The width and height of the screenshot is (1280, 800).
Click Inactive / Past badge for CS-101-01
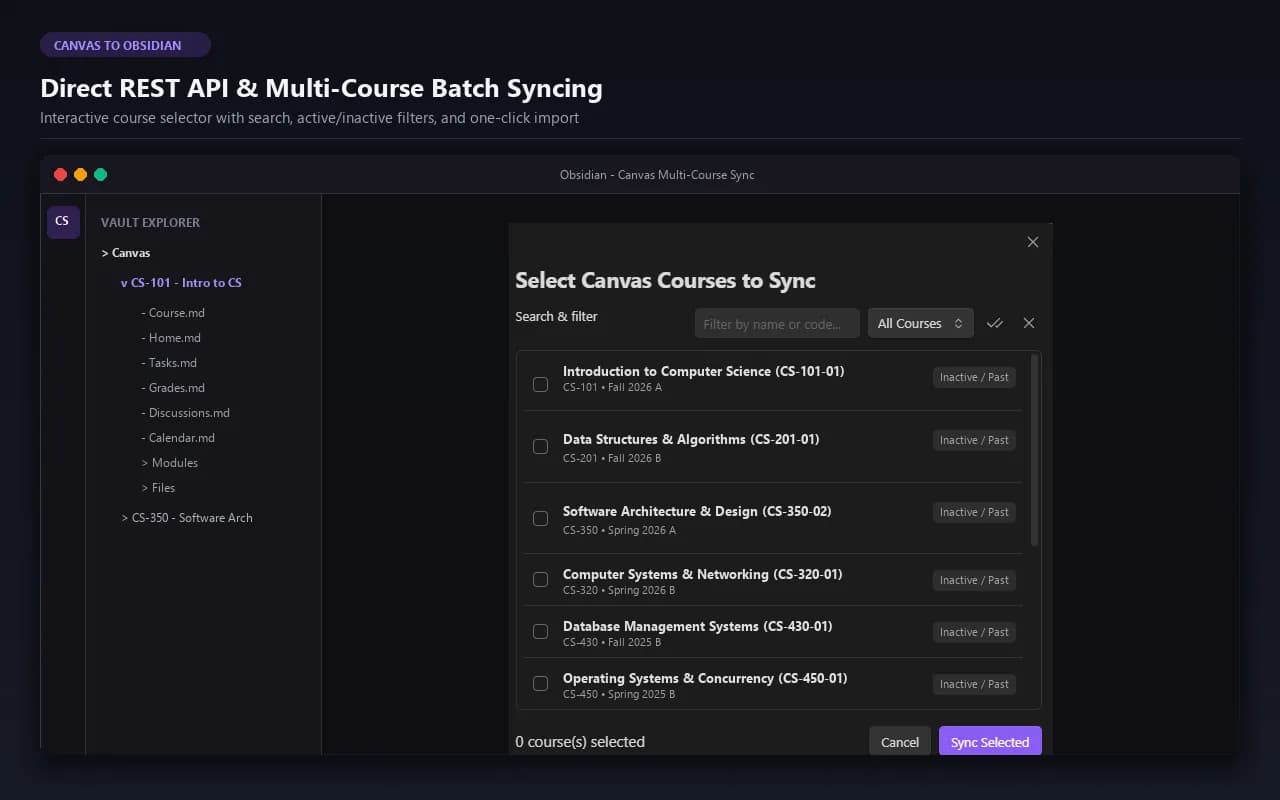(974, 377)
